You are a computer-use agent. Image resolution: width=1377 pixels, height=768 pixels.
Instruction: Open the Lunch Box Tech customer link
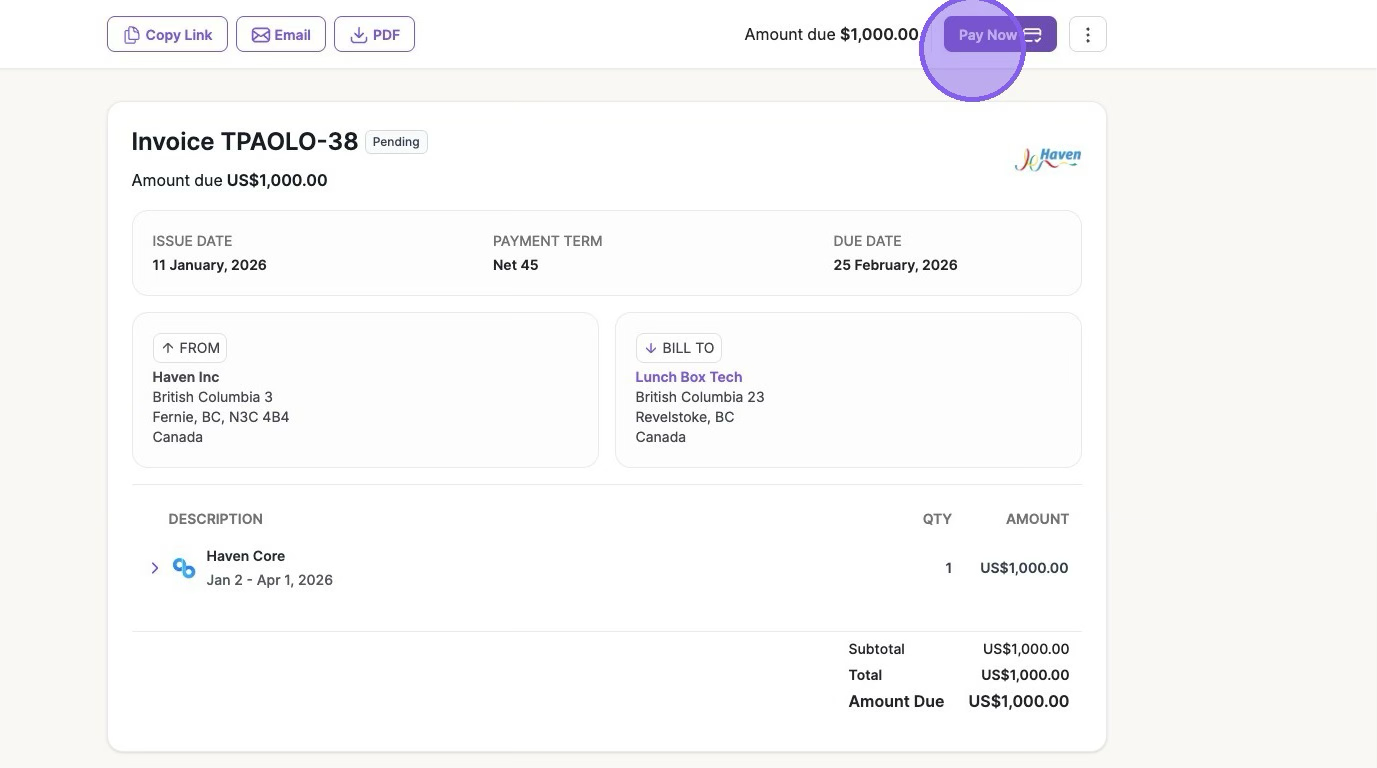pyautogui.click(x=688, y=377)
